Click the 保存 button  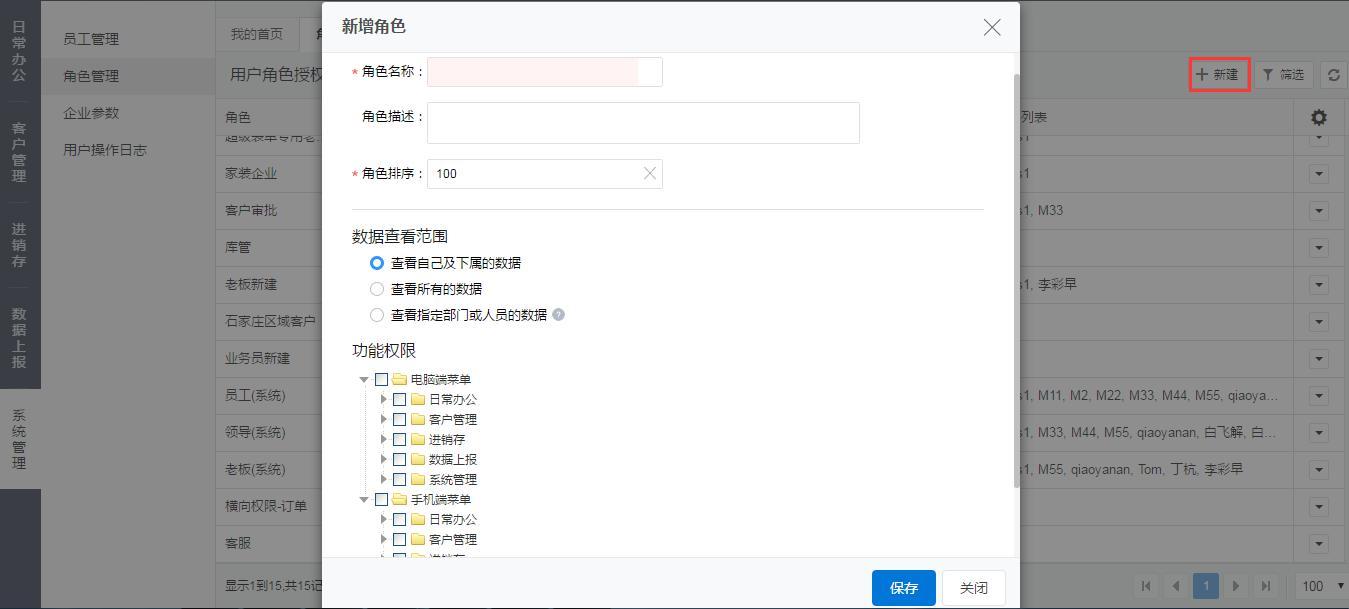pos(902,588)
